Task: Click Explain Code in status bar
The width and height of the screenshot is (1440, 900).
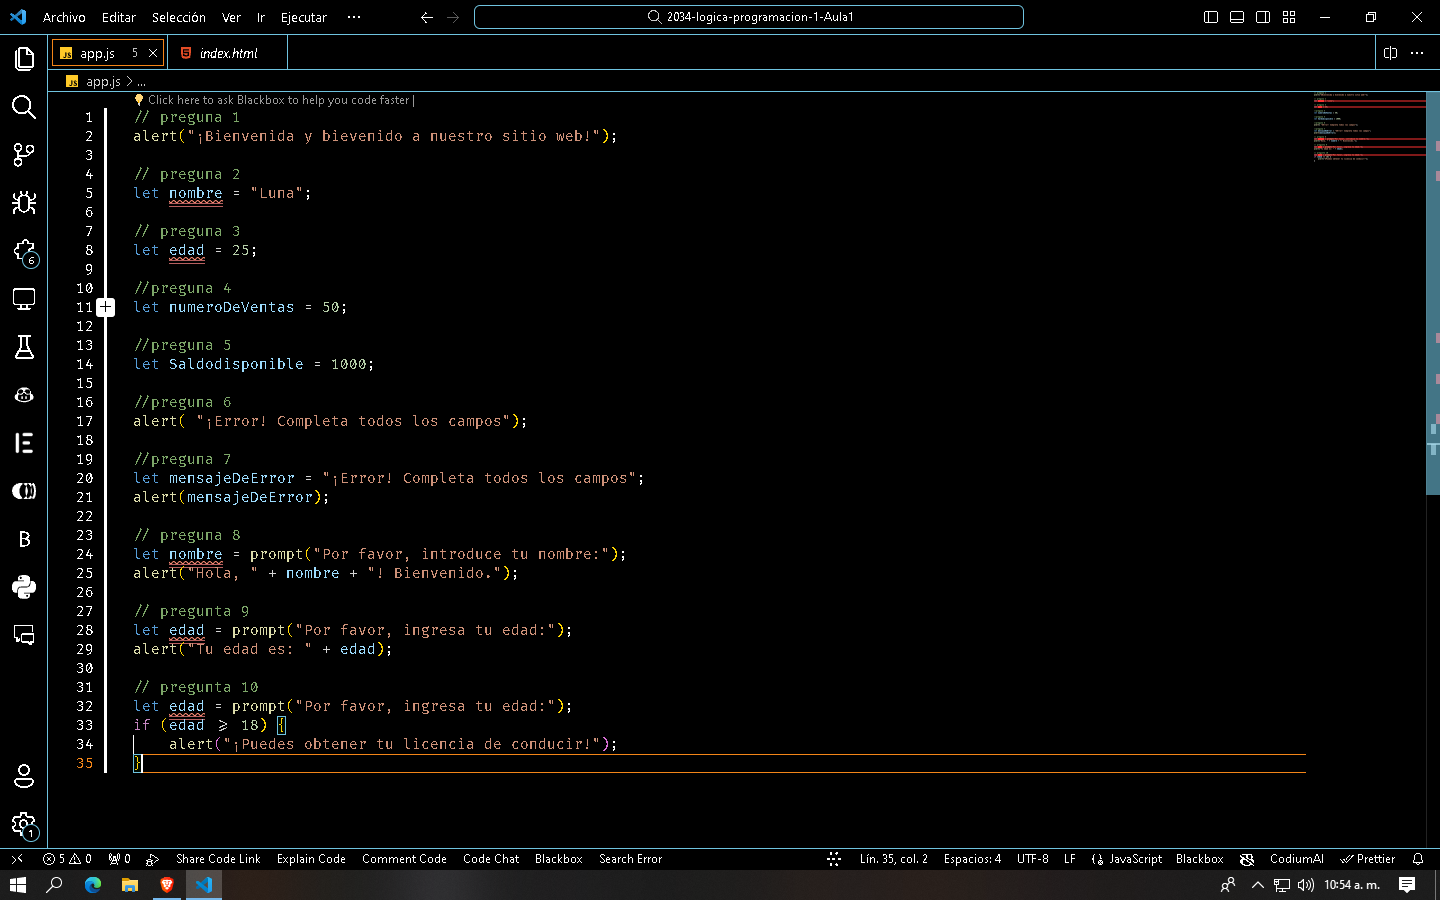Action: (311, 859)
